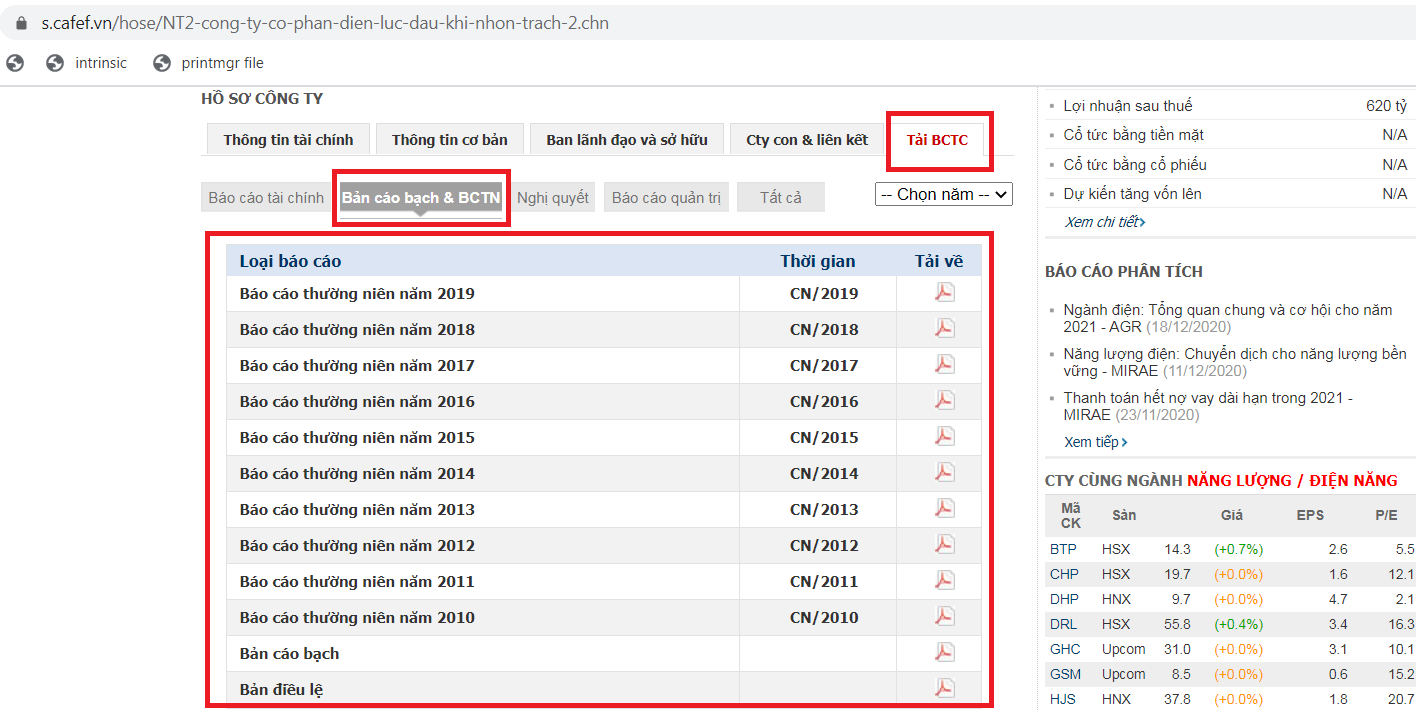Download the Bản cáo bạch PDF
The image size is (1416, 710).
click(x=944, y=652)
